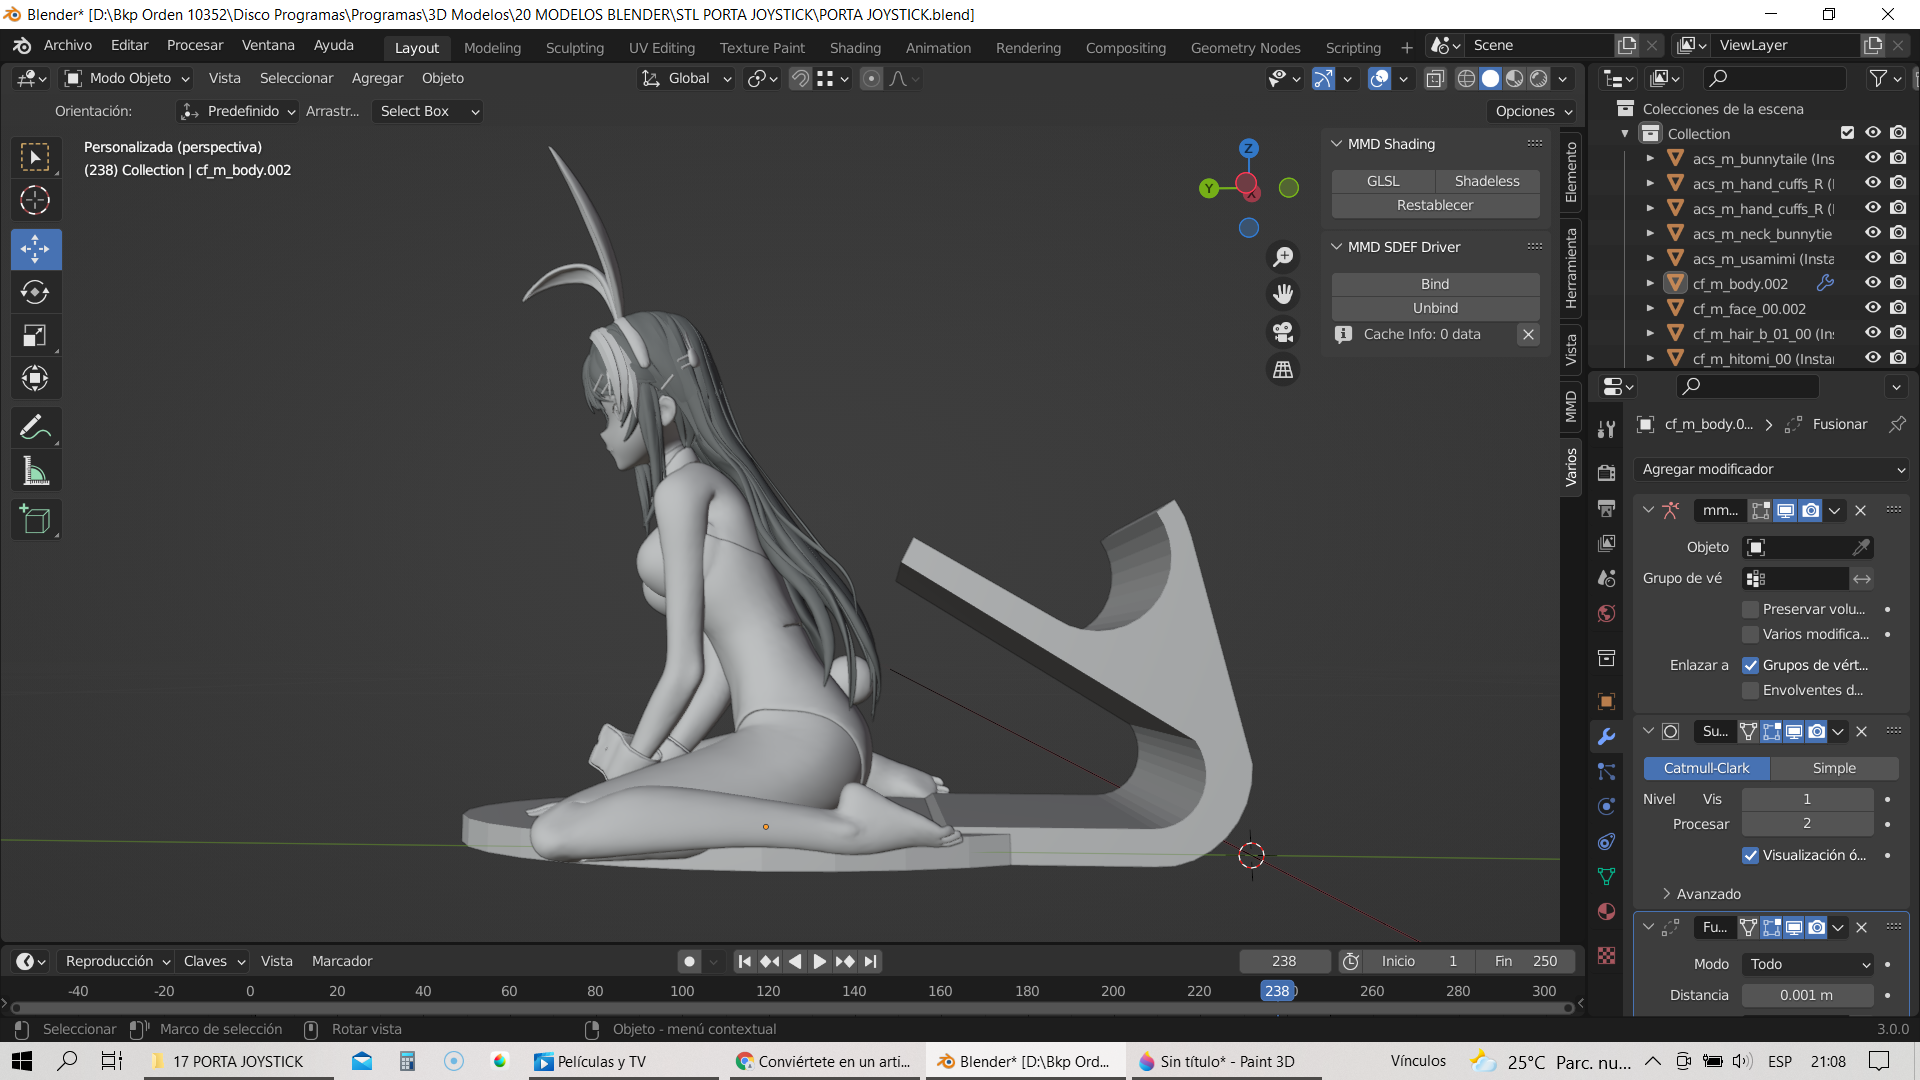Collapse the MMD Shading panel
This screenshot has height=1080, width=1920.
click(x=1336, y=144)
